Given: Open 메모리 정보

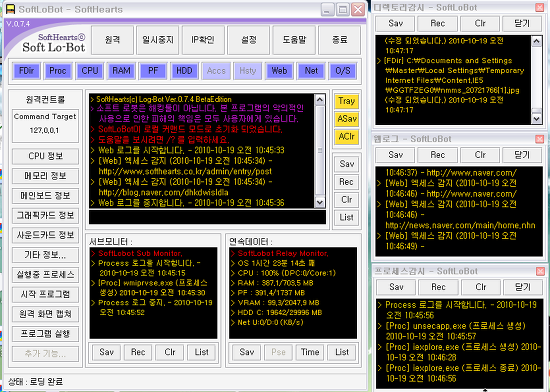Looking at the screenshot, I should (46, 176).
